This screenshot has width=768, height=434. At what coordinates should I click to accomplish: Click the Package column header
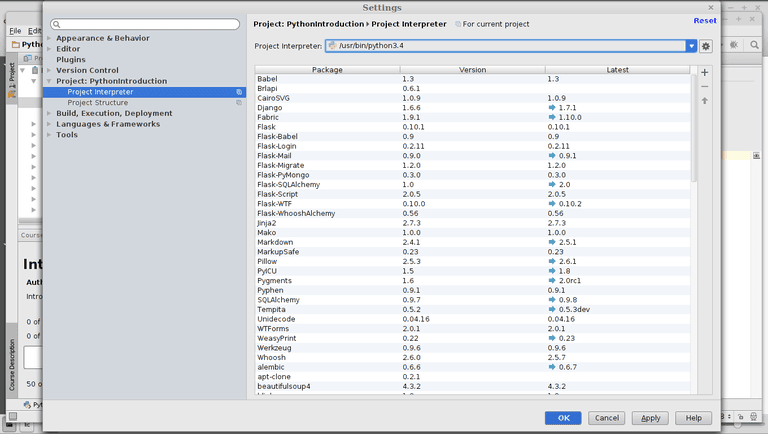tap(327, 70)
